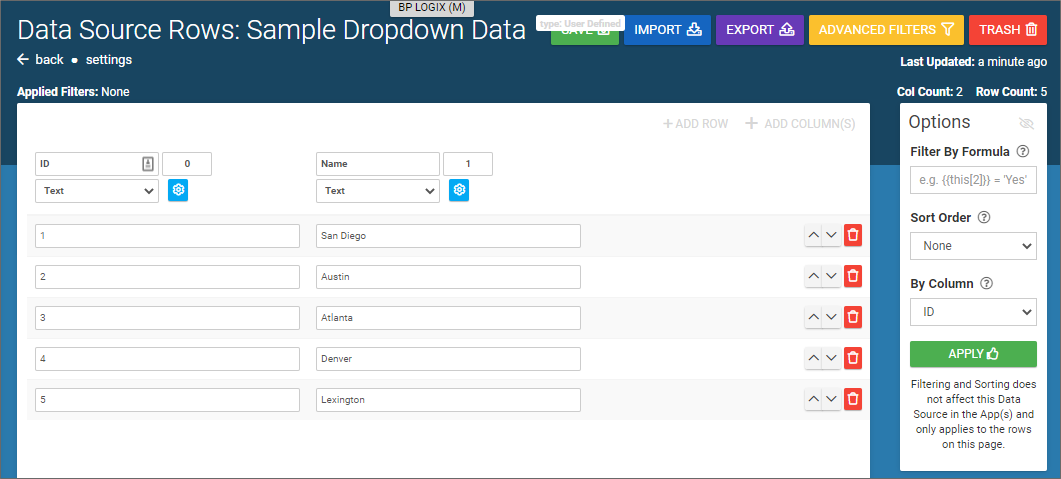The width and height of the screenshot is (1061, 479).
Task: Click the Denver name text field
Action: (448, 358)
